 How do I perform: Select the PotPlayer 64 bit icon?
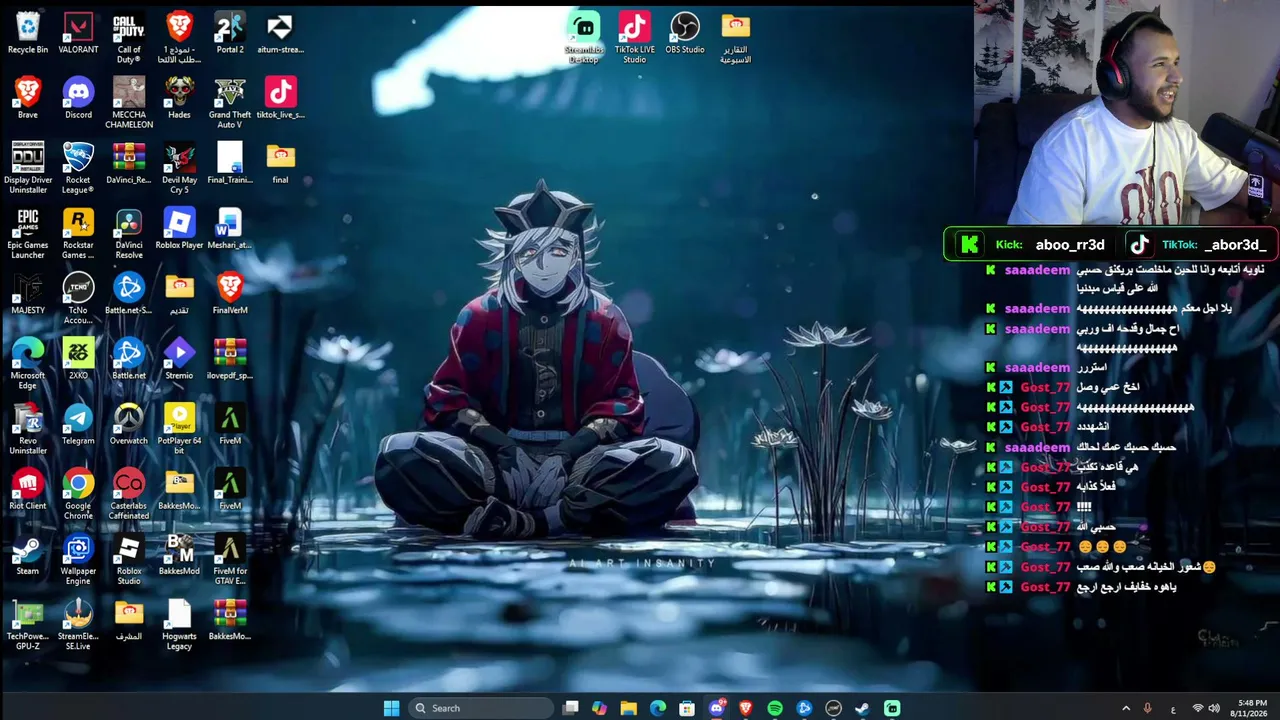pos(179,428)
